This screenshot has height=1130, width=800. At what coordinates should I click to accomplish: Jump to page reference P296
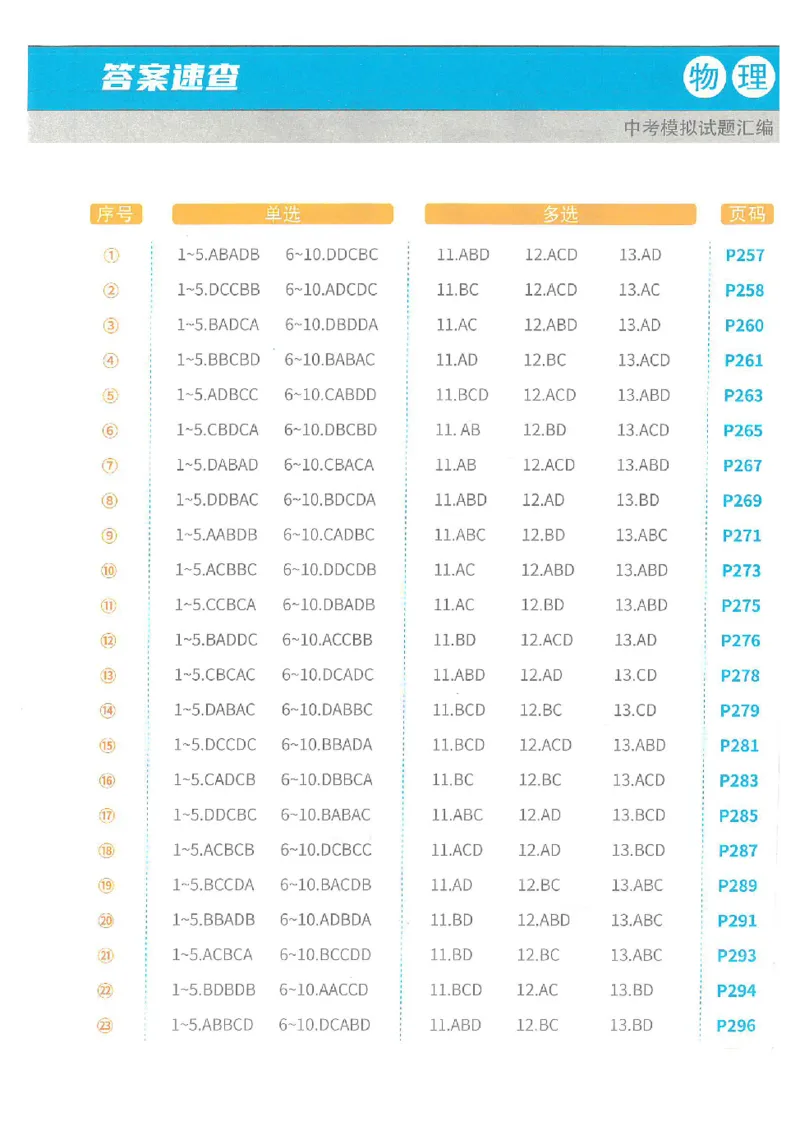[736, 1025]
